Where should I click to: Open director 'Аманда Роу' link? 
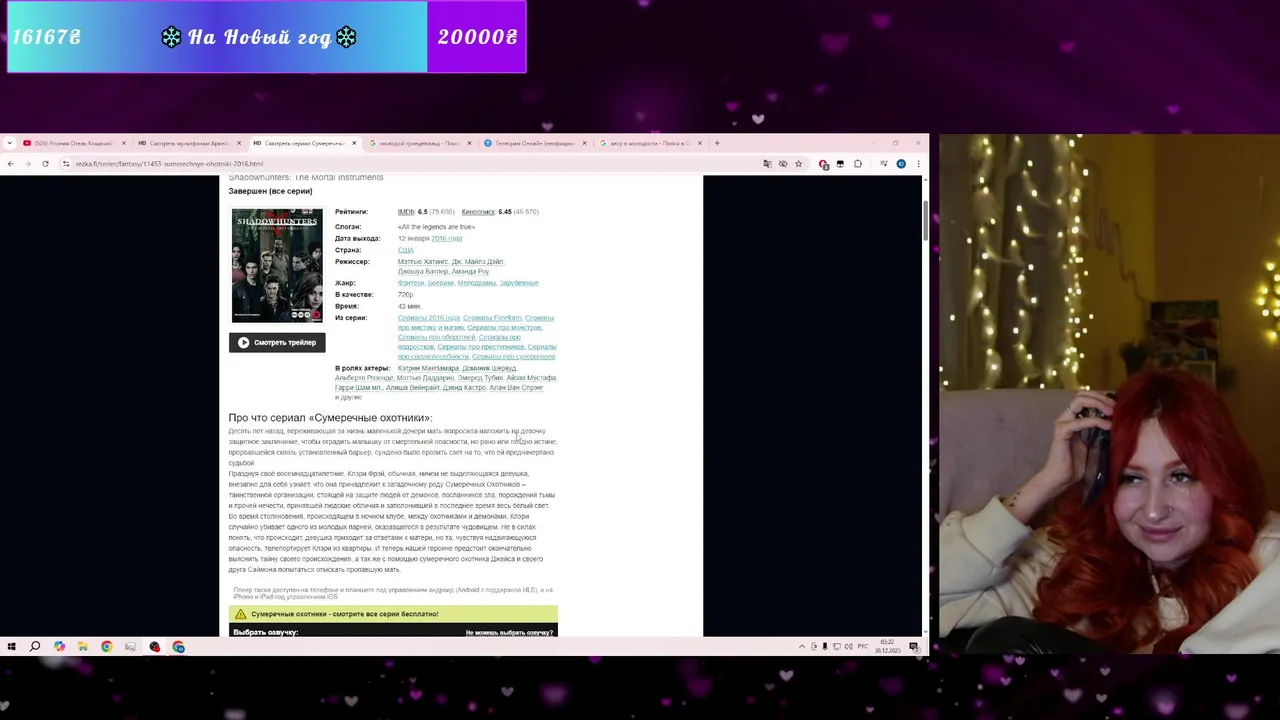[470, 272]
